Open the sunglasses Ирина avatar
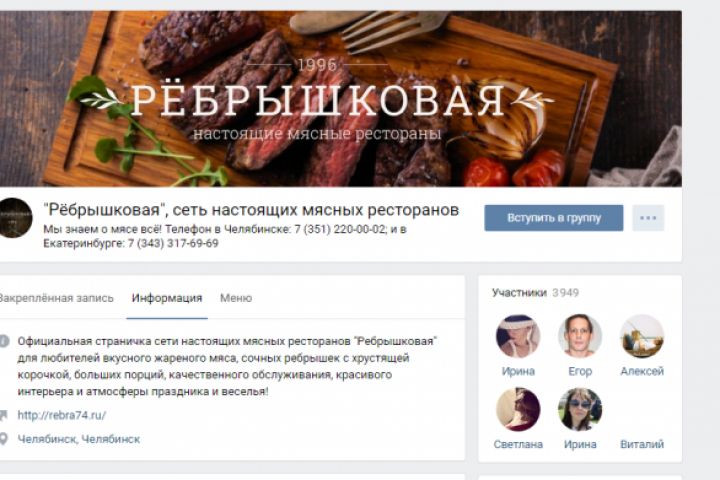This screenshot has width=720, height=480. click(580, 409)
